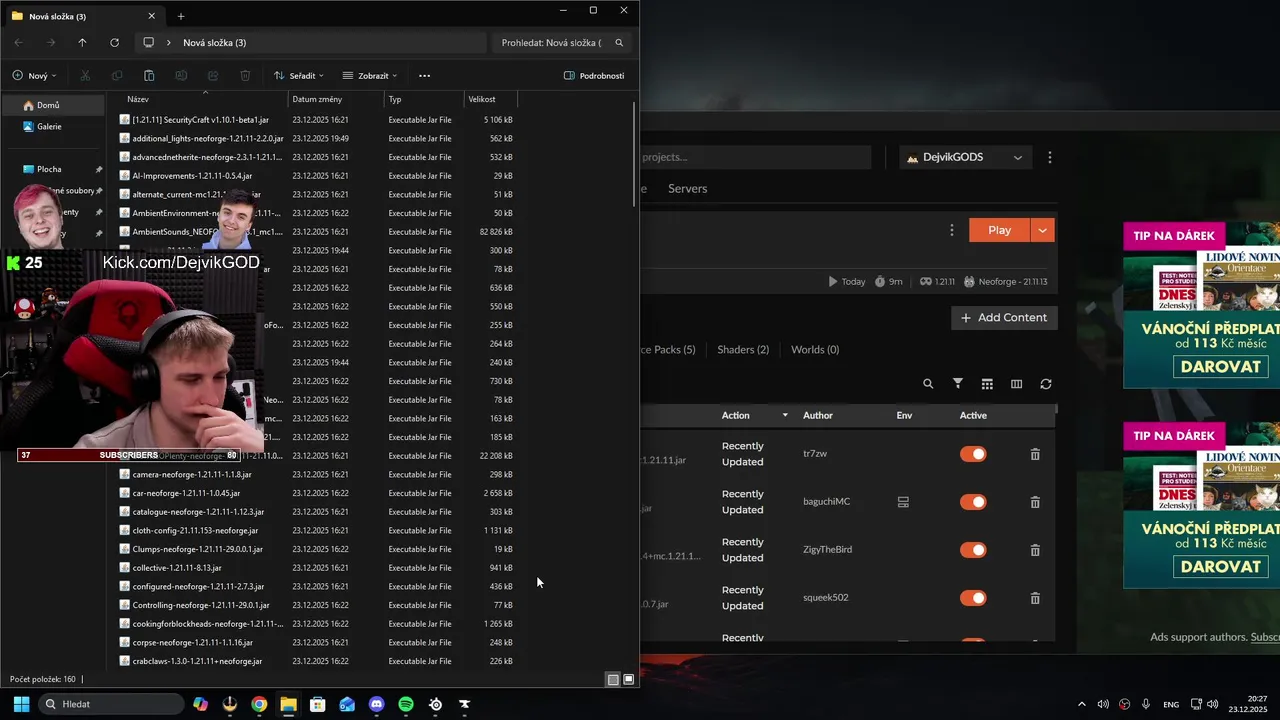
Task: Sort by Velikost column header
Action: coord(490,99)
